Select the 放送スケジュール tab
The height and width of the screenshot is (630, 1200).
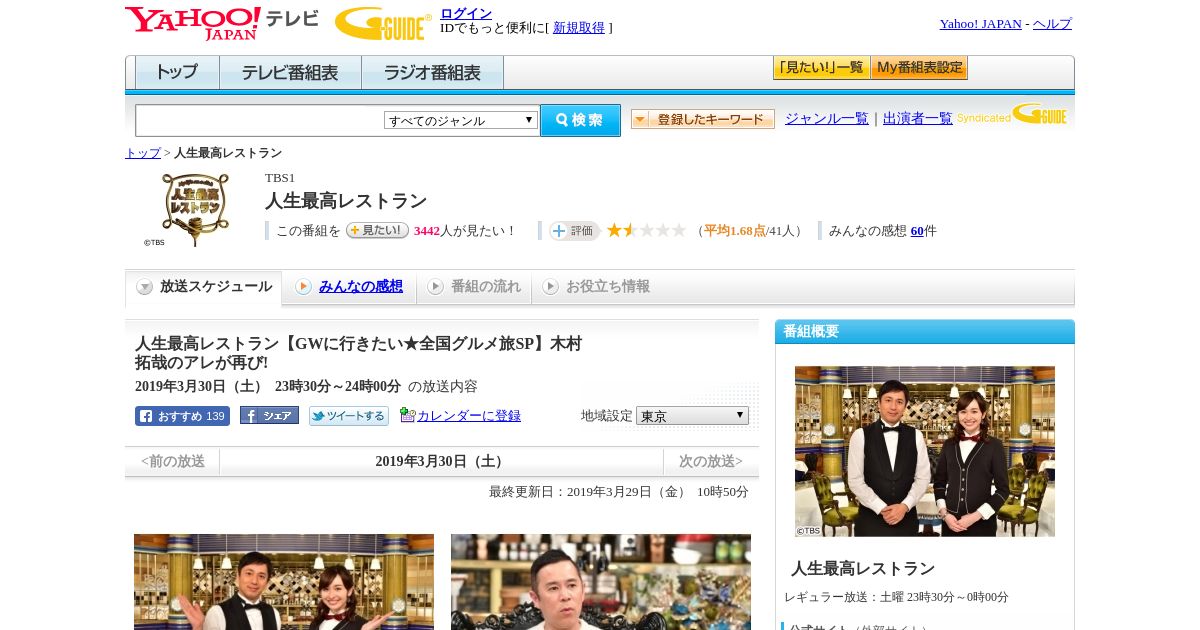click(204, 287)
